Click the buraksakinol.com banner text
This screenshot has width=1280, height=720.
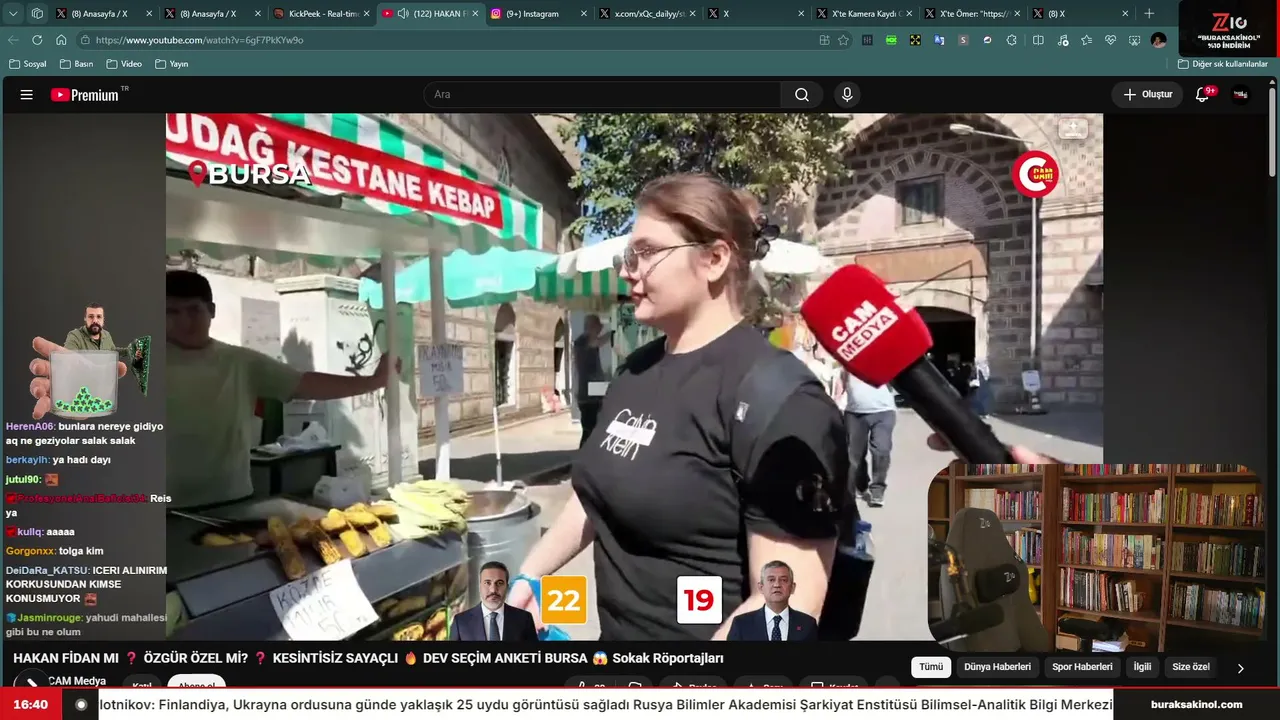click(1197, 704)
